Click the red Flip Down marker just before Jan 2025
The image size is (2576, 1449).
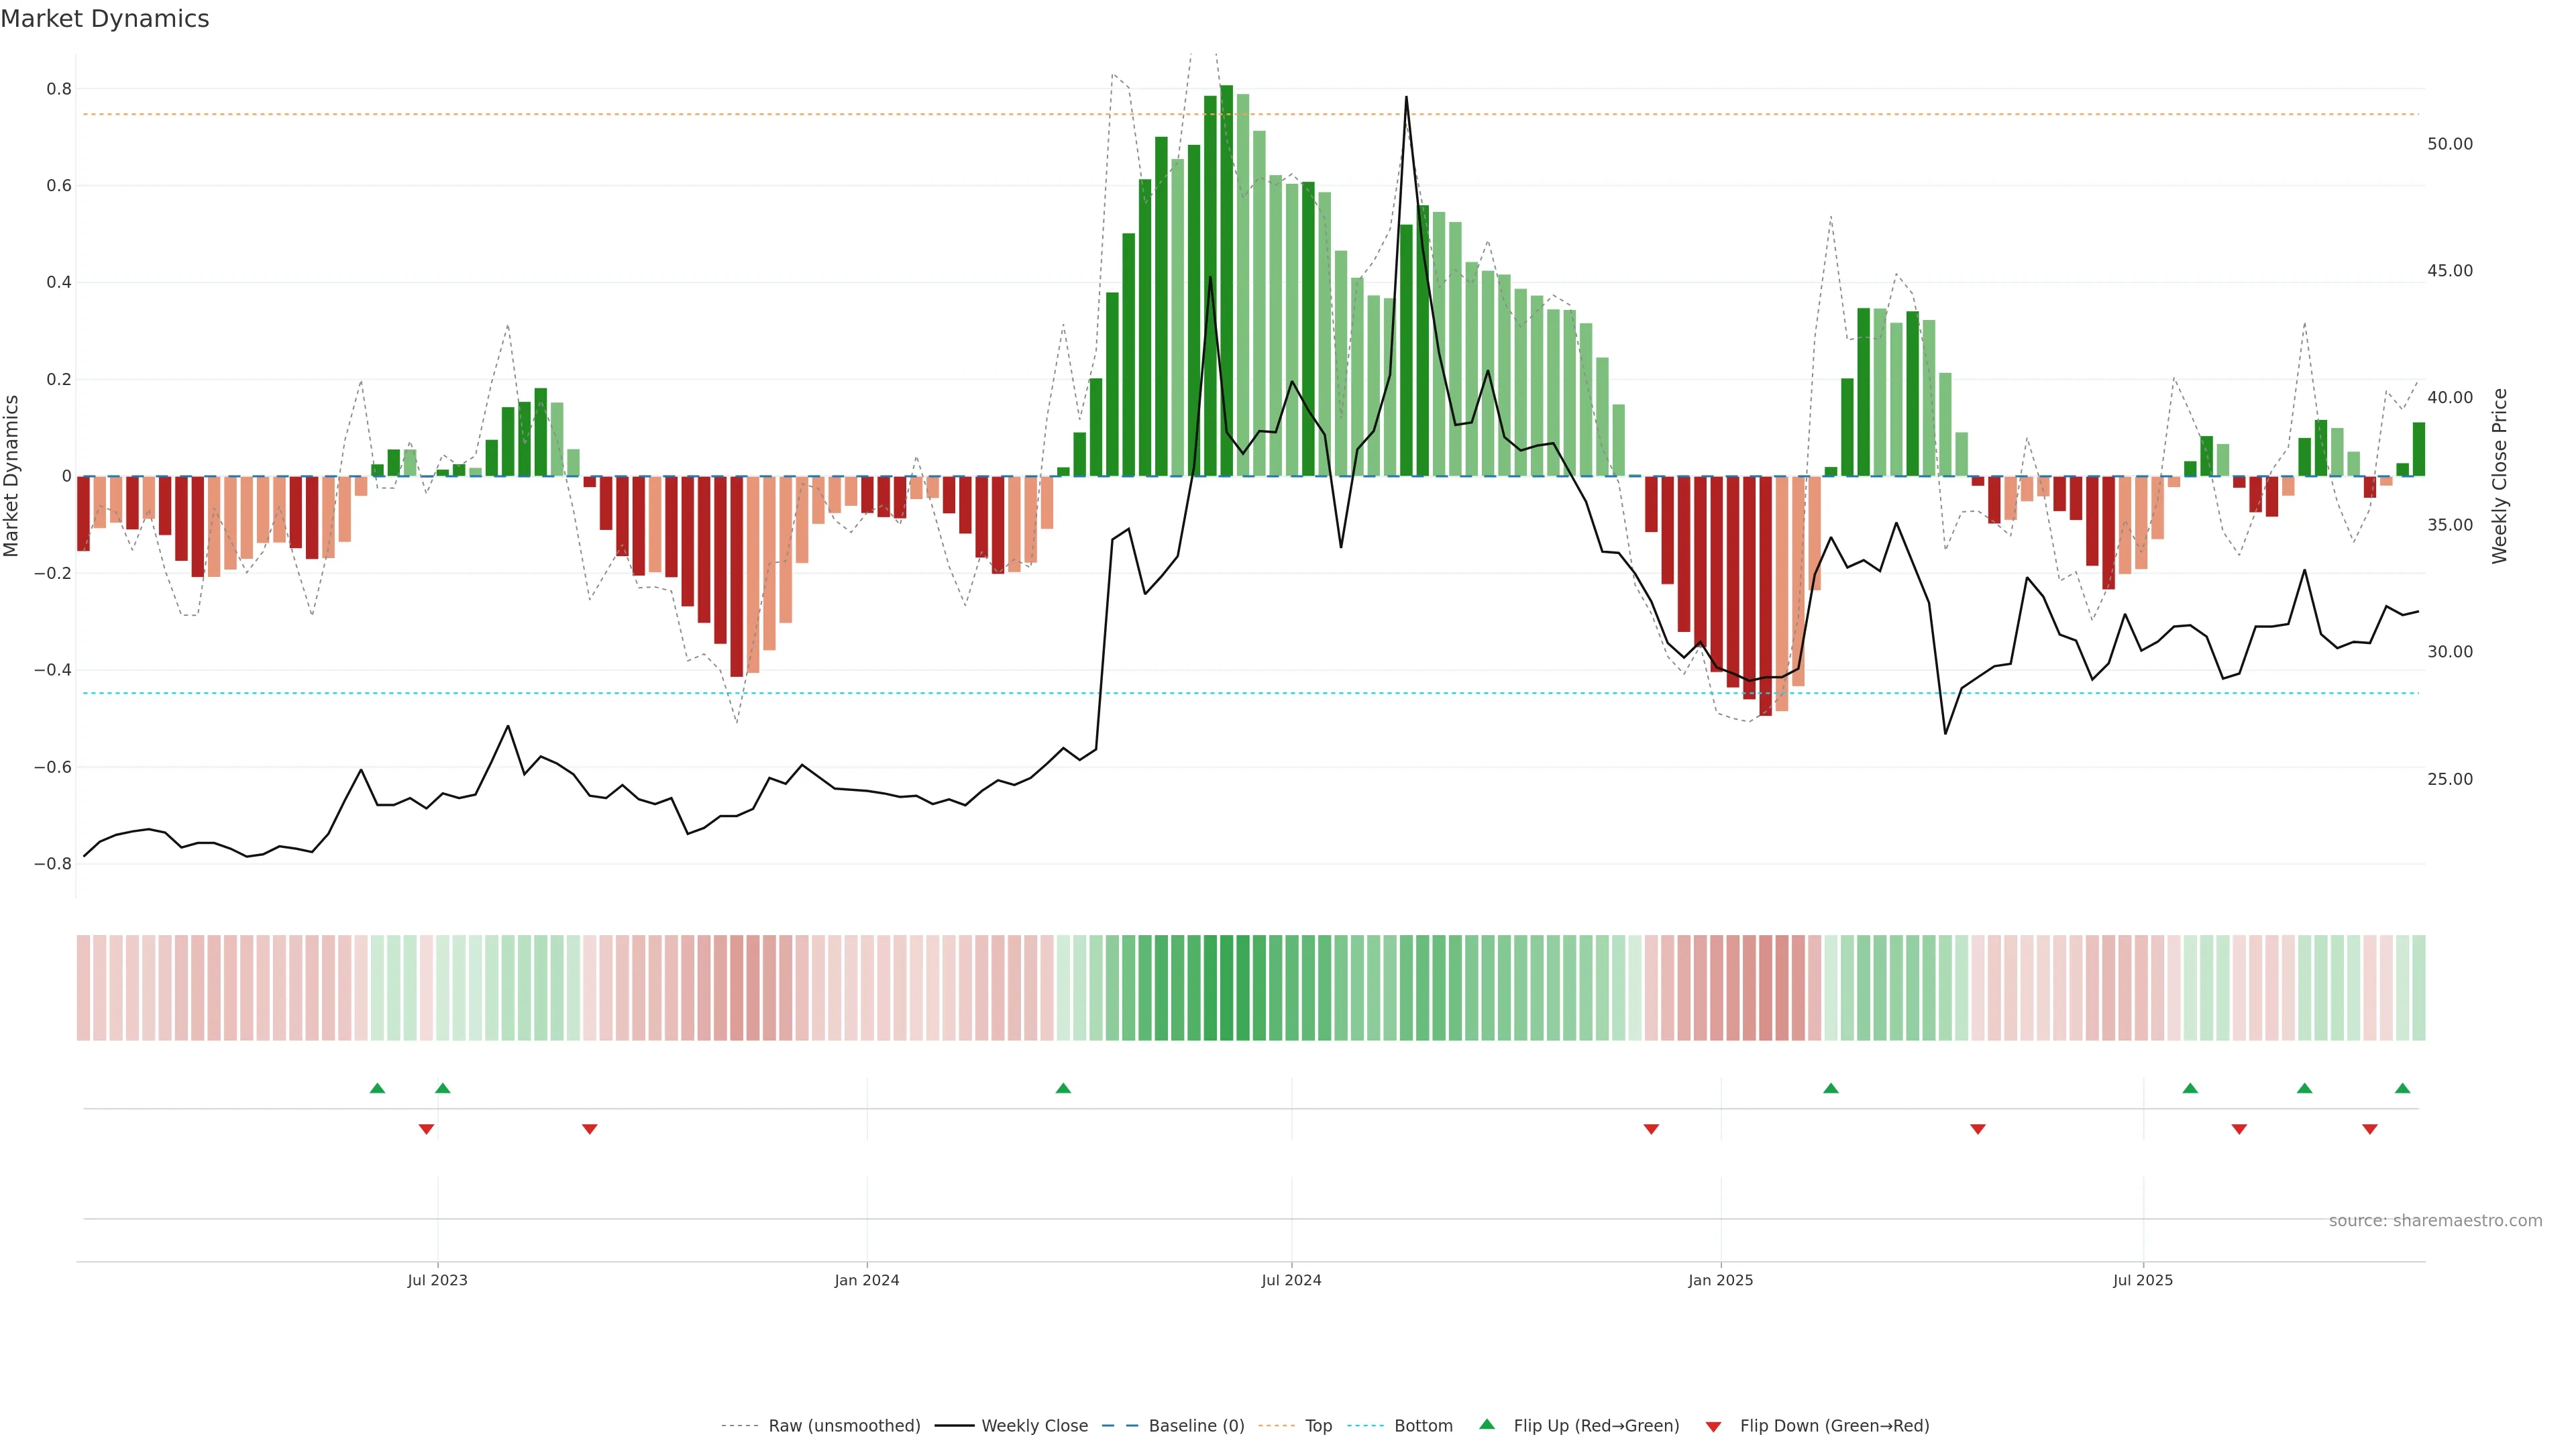point(1651,1129)
